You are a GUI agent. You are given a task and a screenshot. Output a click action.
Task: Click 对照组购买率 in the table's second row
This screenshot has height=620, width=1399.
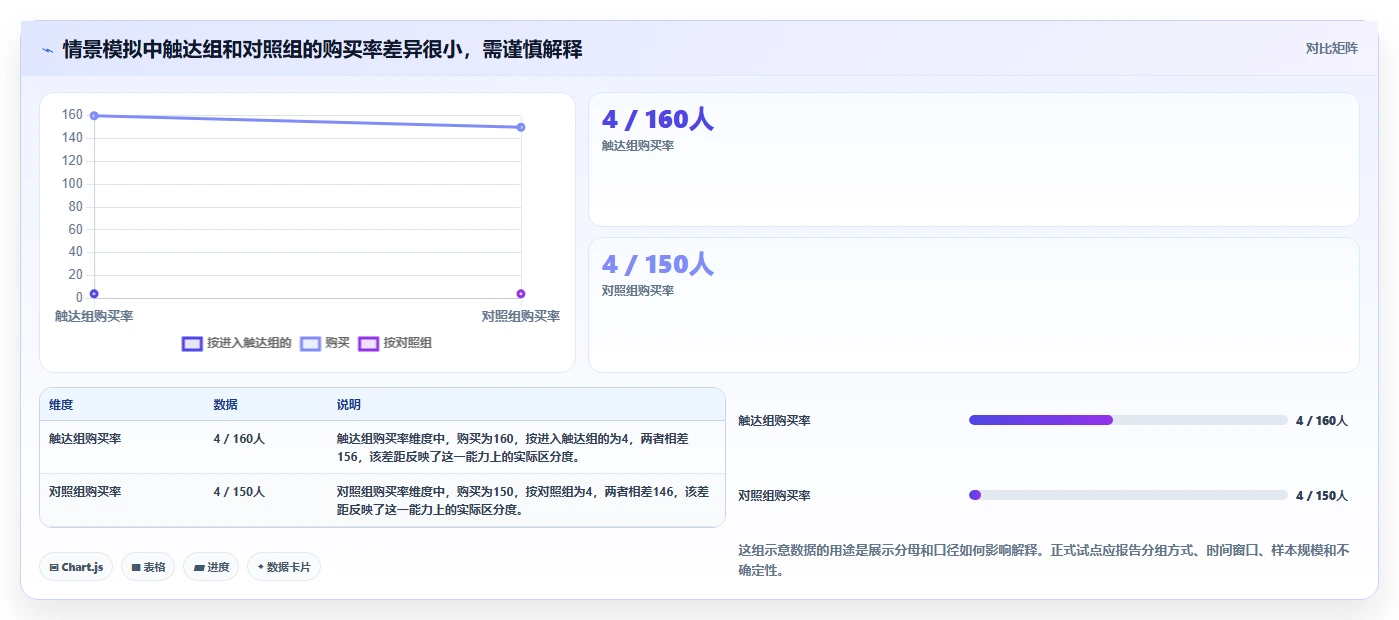pyautogui.click(x=85, y=492)
